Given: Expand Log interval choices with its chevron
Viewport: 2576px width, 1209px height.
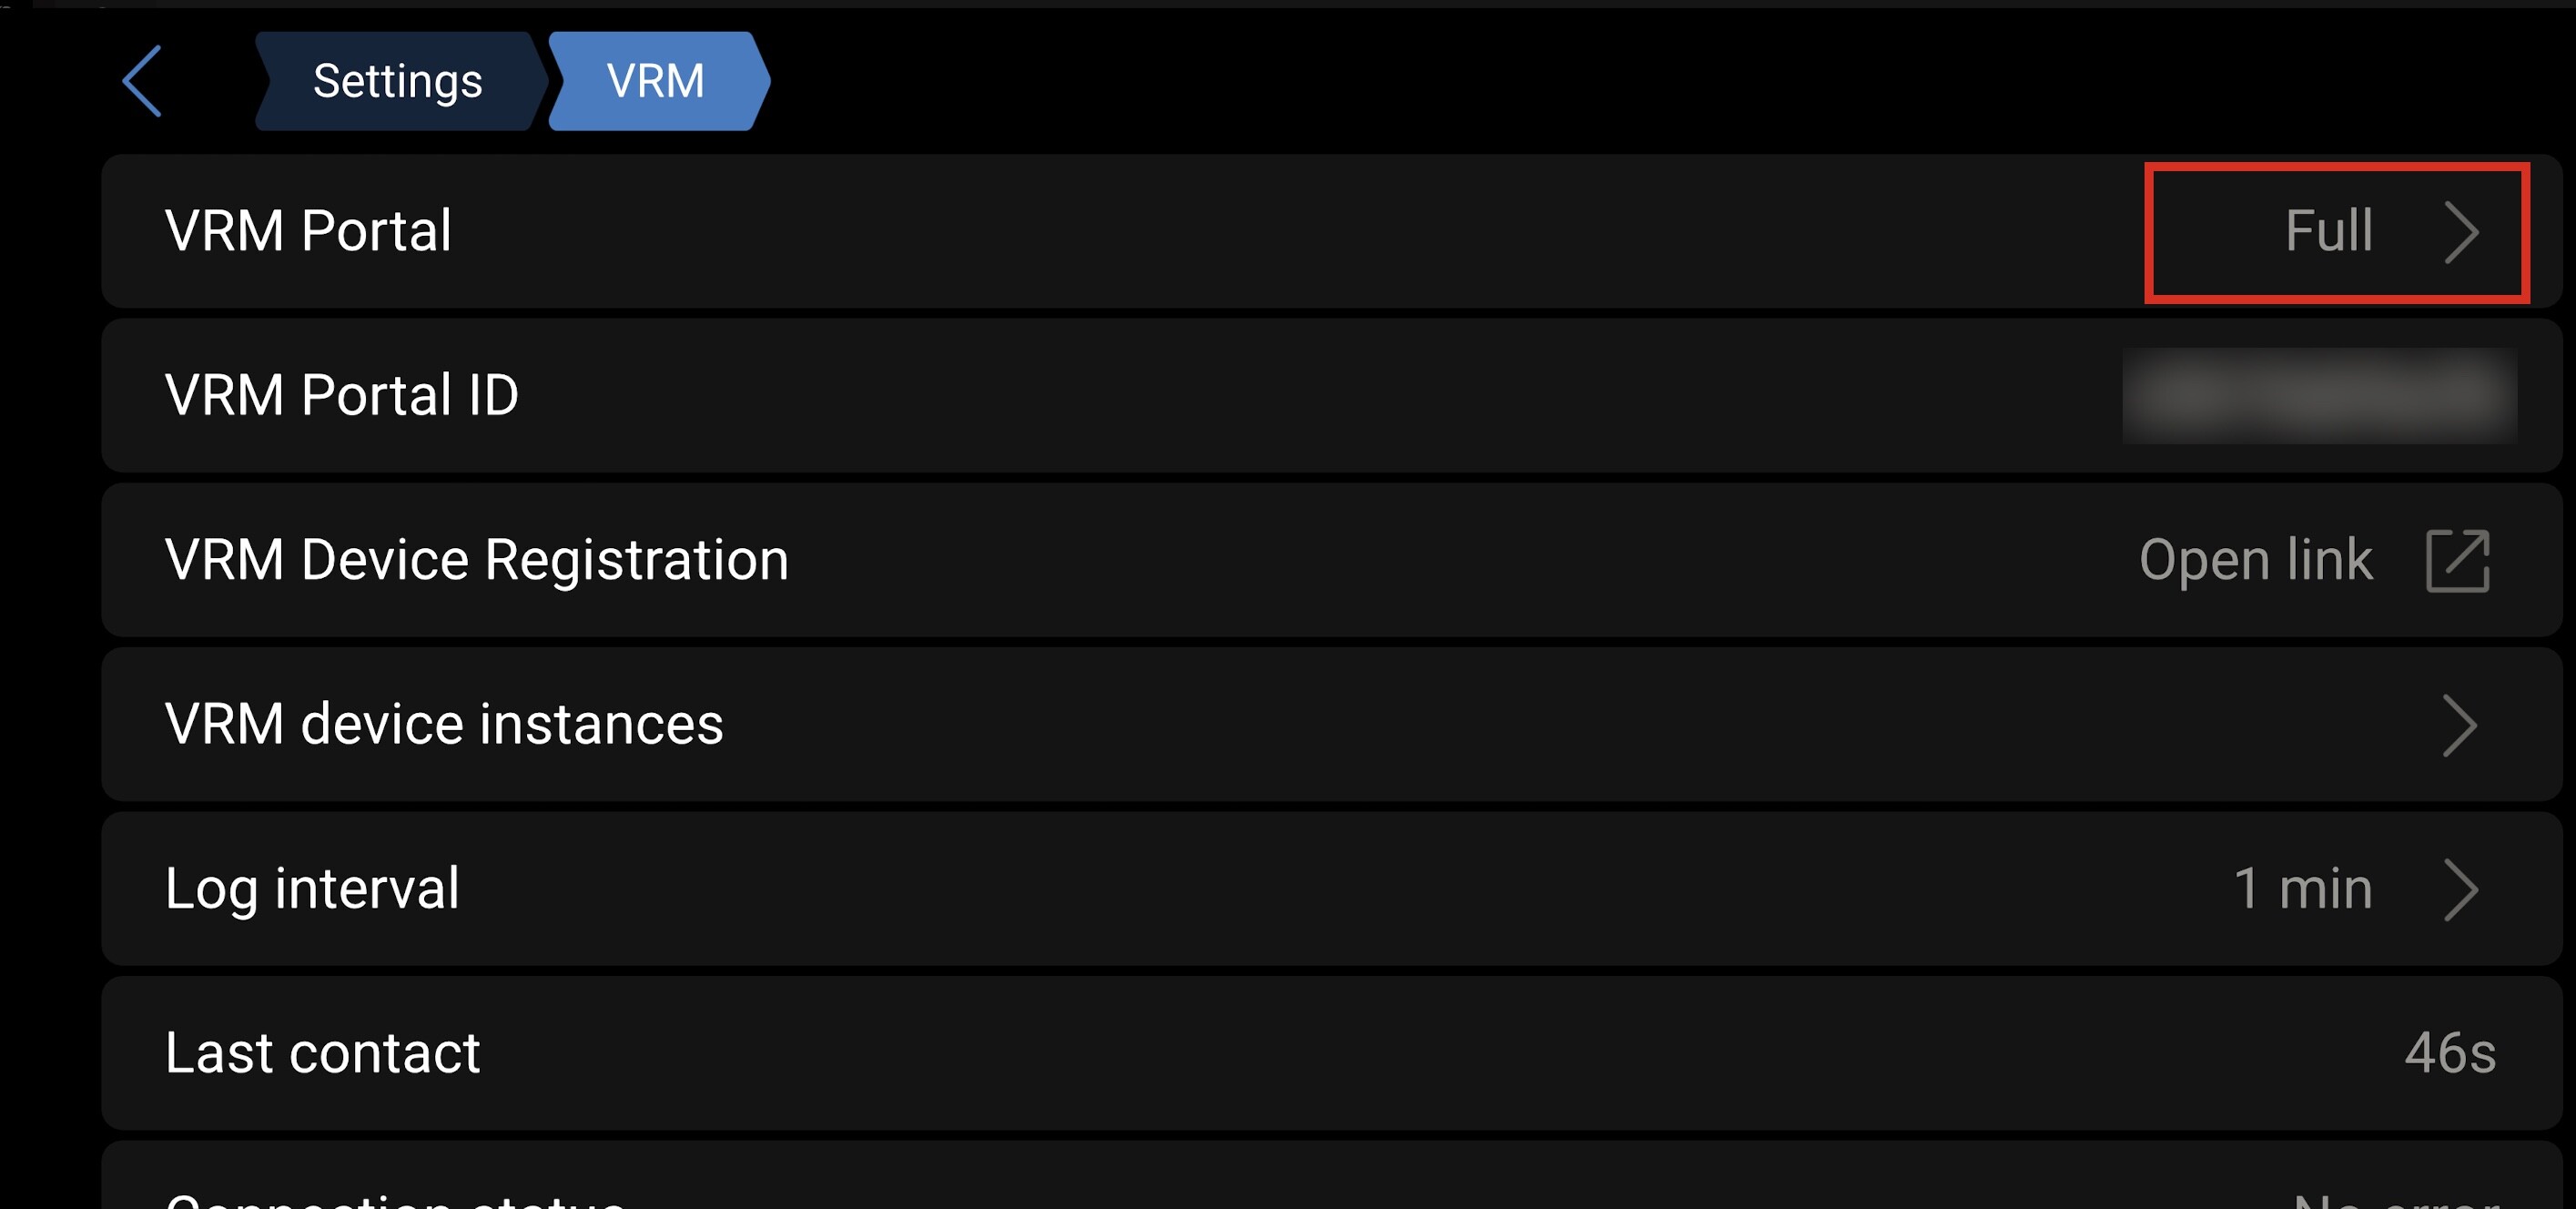Looking at the screenshot, I should 2459,889.
